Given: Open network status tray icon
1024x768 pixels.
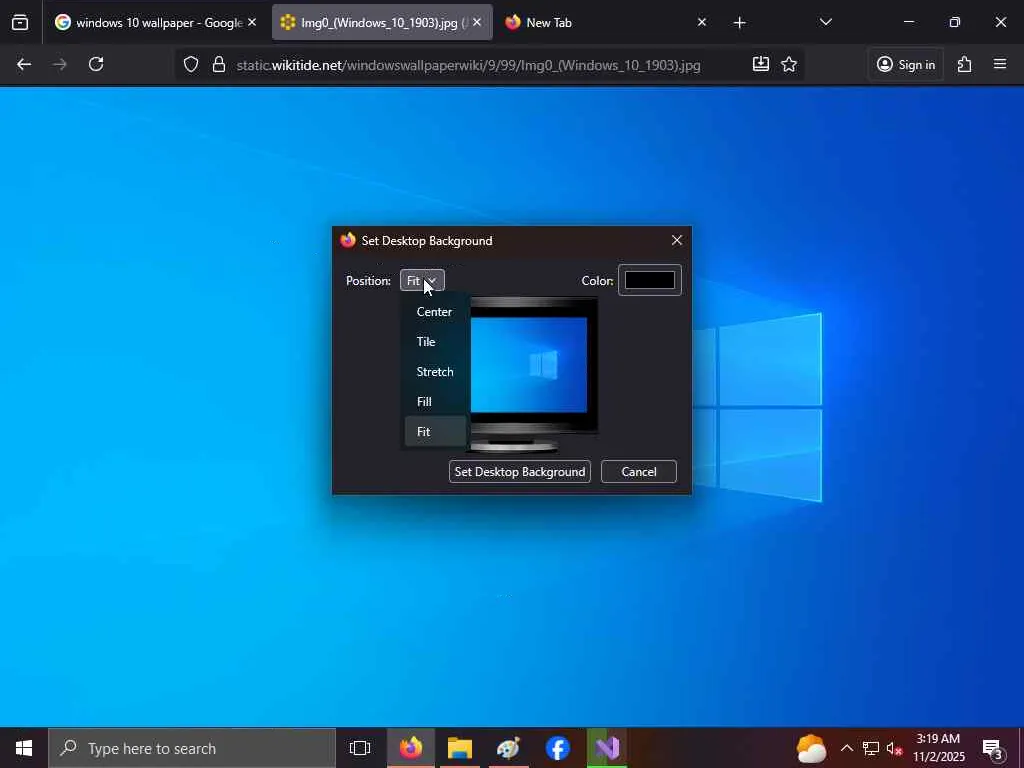Looking at the screenshot, I should coord(871,748).
